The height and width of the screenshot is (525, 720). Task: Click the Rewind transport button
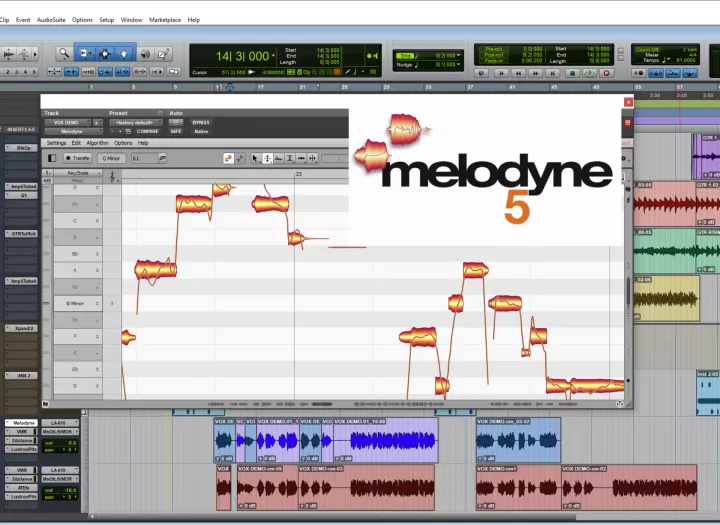tap(518, 73)
